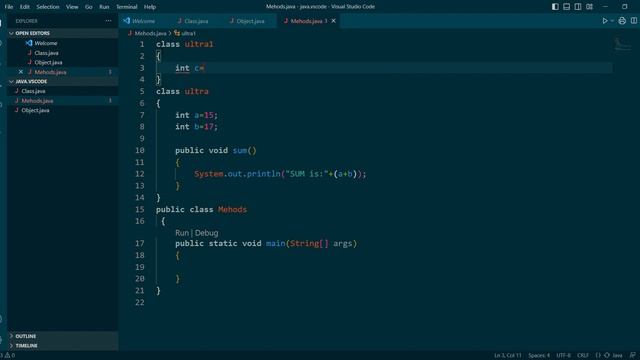Run the Java file with the play icon

(605, 21)
